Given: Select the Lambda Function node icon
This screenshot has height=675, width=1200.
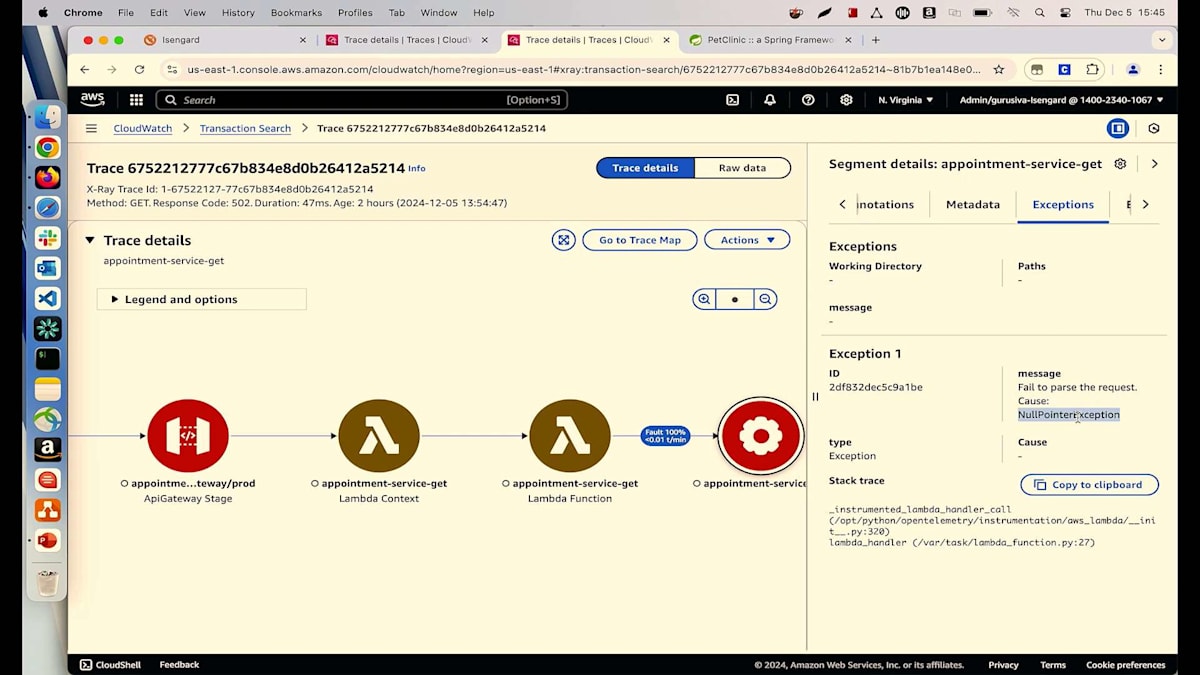Looking at the screenshot, I should coord(570,436).
